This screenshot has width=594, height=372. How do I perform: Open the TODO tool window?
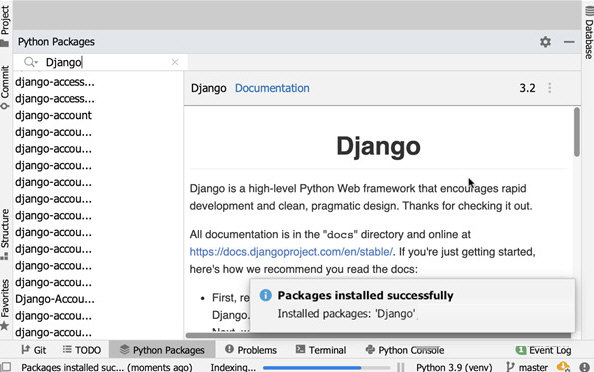pyautogui.click(x=82, y=350)
